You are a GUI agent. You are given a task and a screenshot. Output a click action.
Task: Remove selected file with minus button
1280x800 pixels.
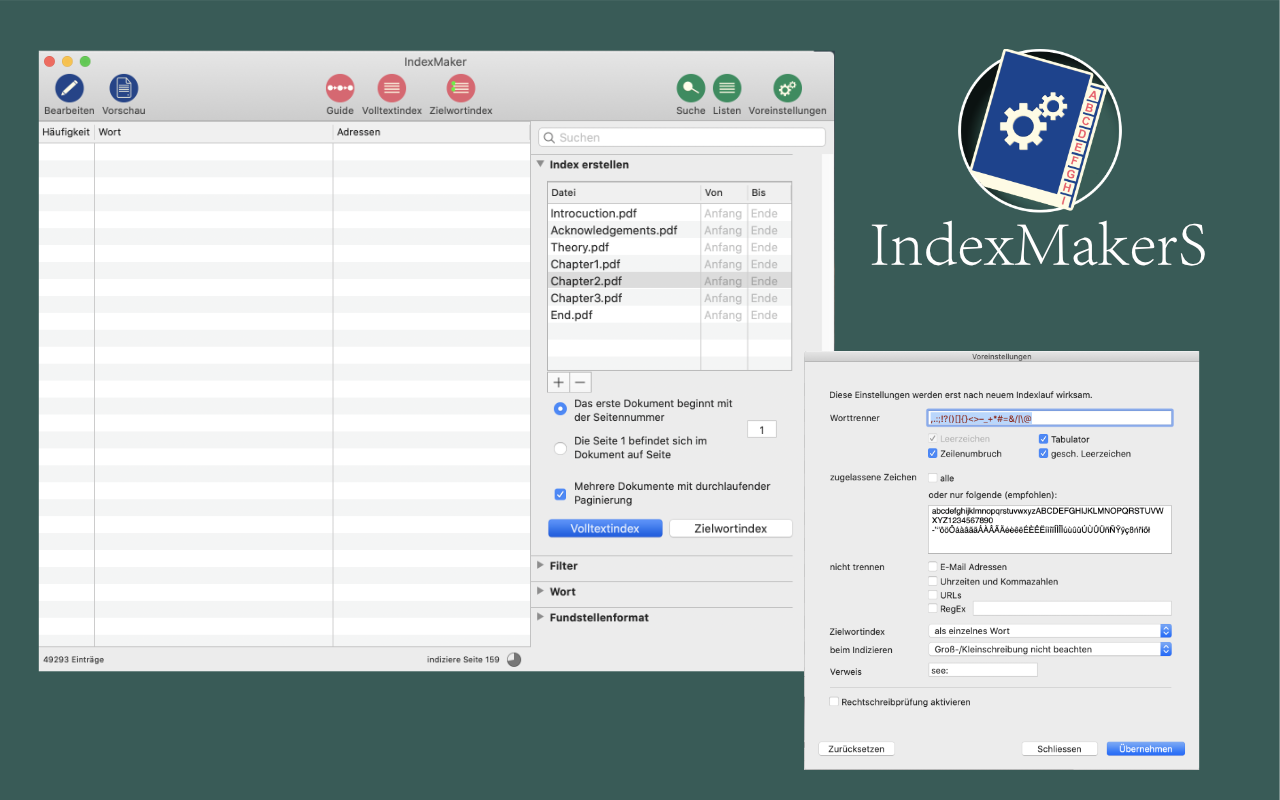point(580,382)
